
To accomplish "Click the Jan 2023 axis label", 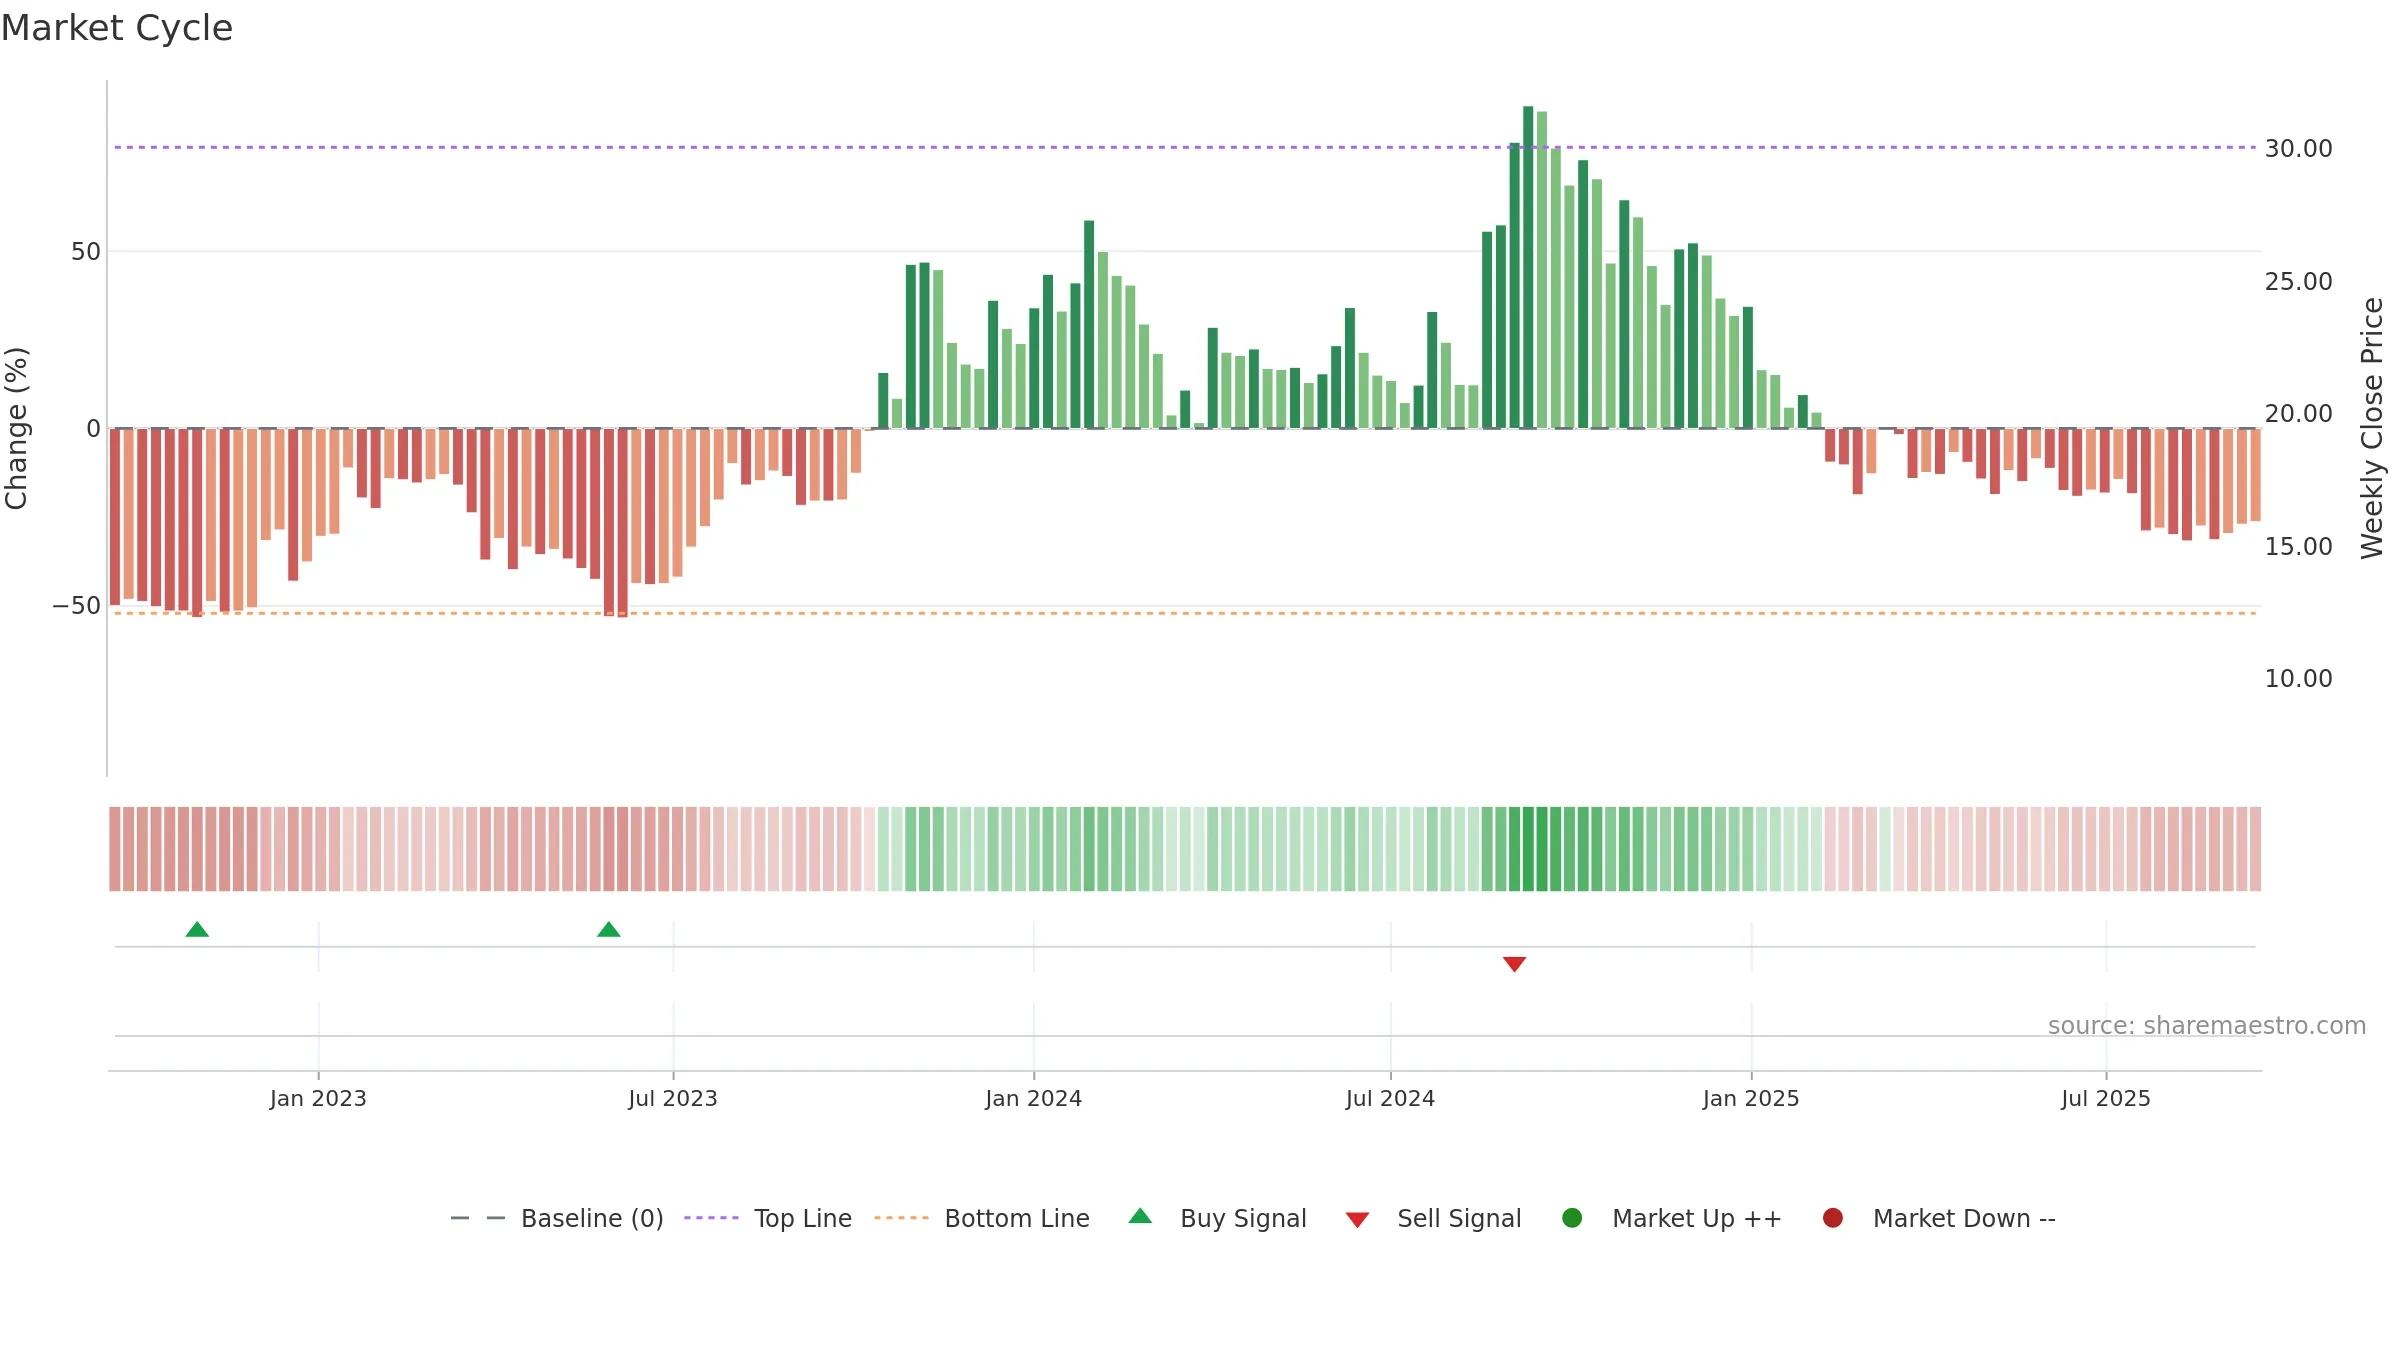I will click(x=318, y=1098).
